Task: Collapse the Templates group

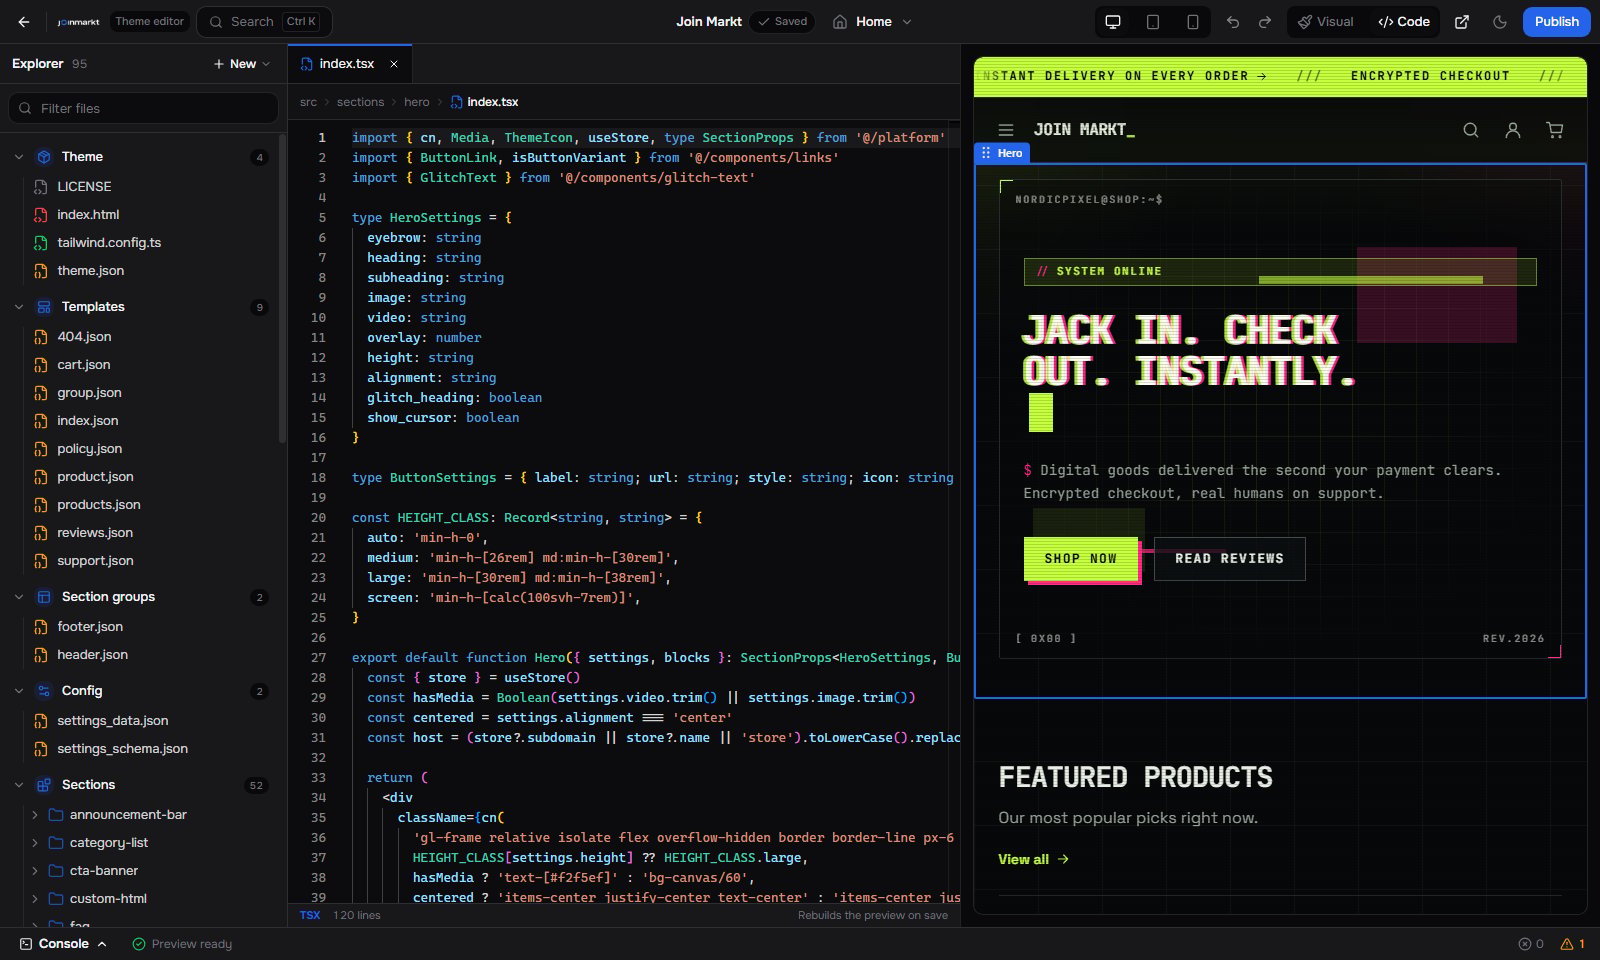Action: tap(19, 307)
